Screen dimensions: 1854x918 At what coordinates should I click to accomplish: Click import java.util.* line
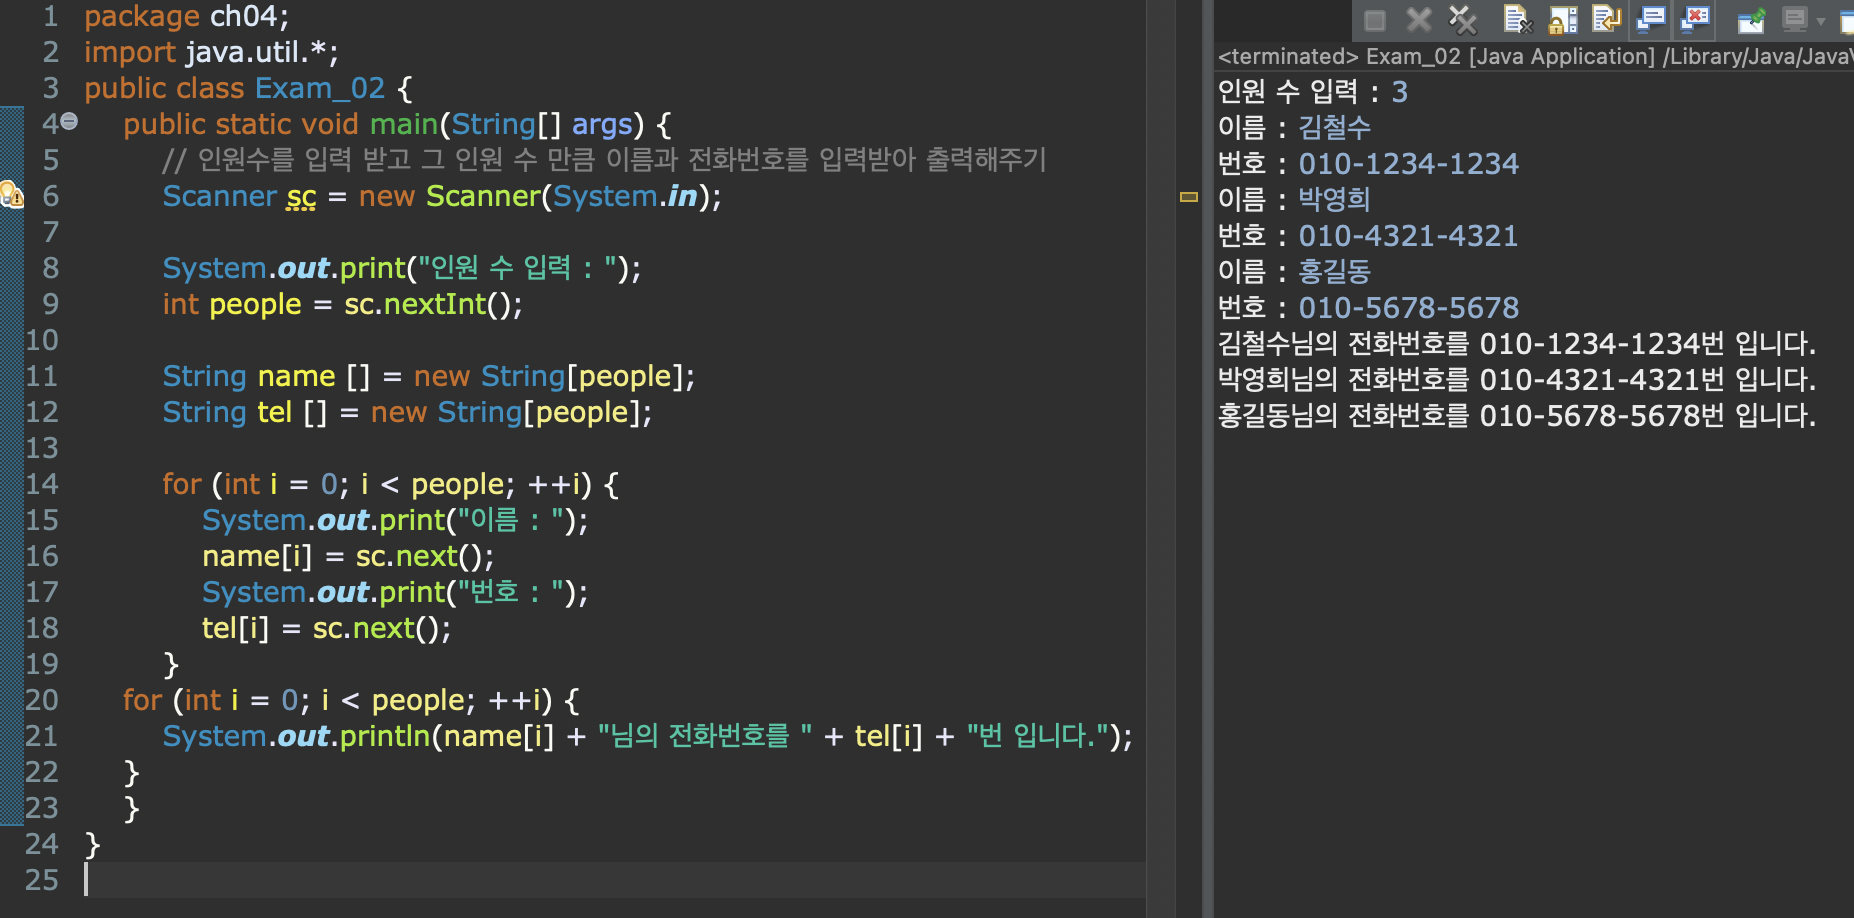click(x=211, y=52)
